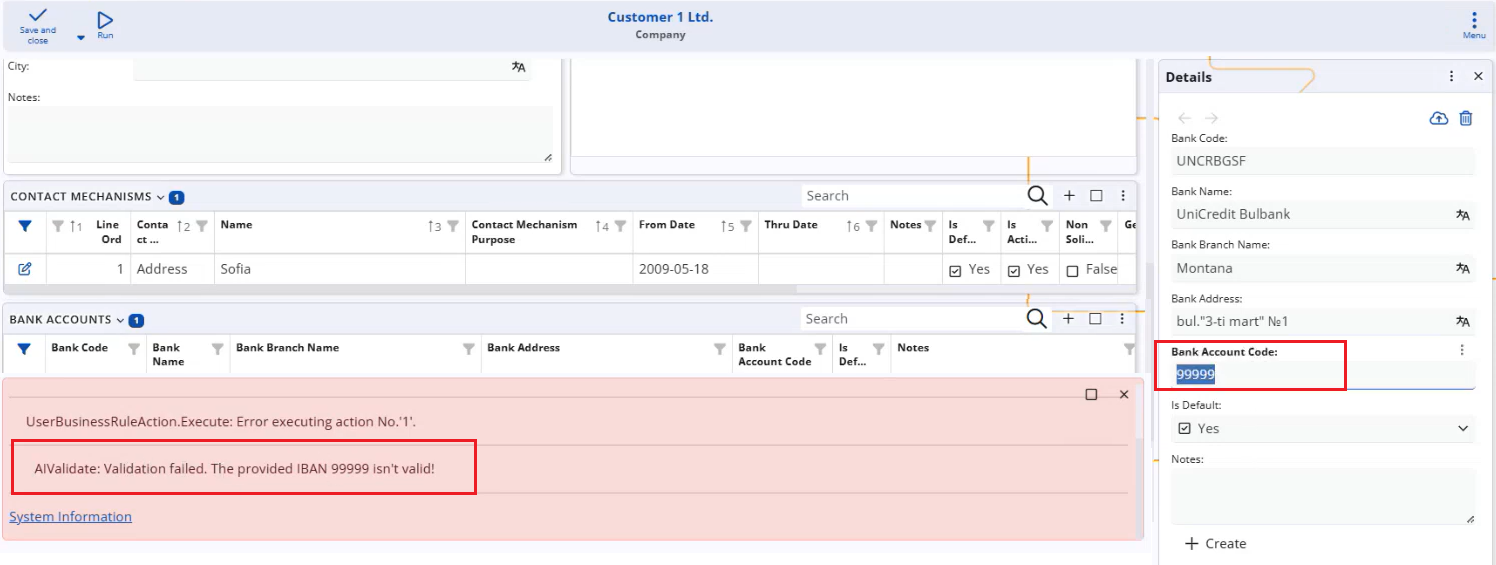The height and width of the screenshot is (565, 1496).
Task: Click the search magnifier in Bank Accounts
Action: (1037, 319)
